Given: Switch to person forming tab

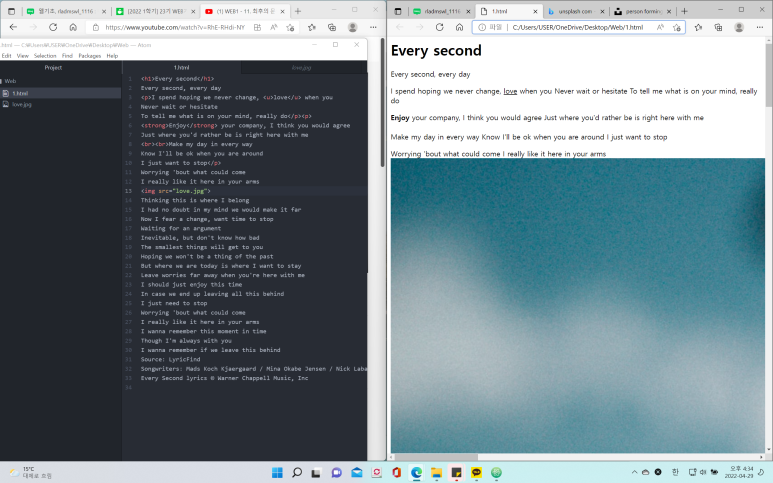Looking at the screenshot, I should pyautogui.click(x=642, y=11).
